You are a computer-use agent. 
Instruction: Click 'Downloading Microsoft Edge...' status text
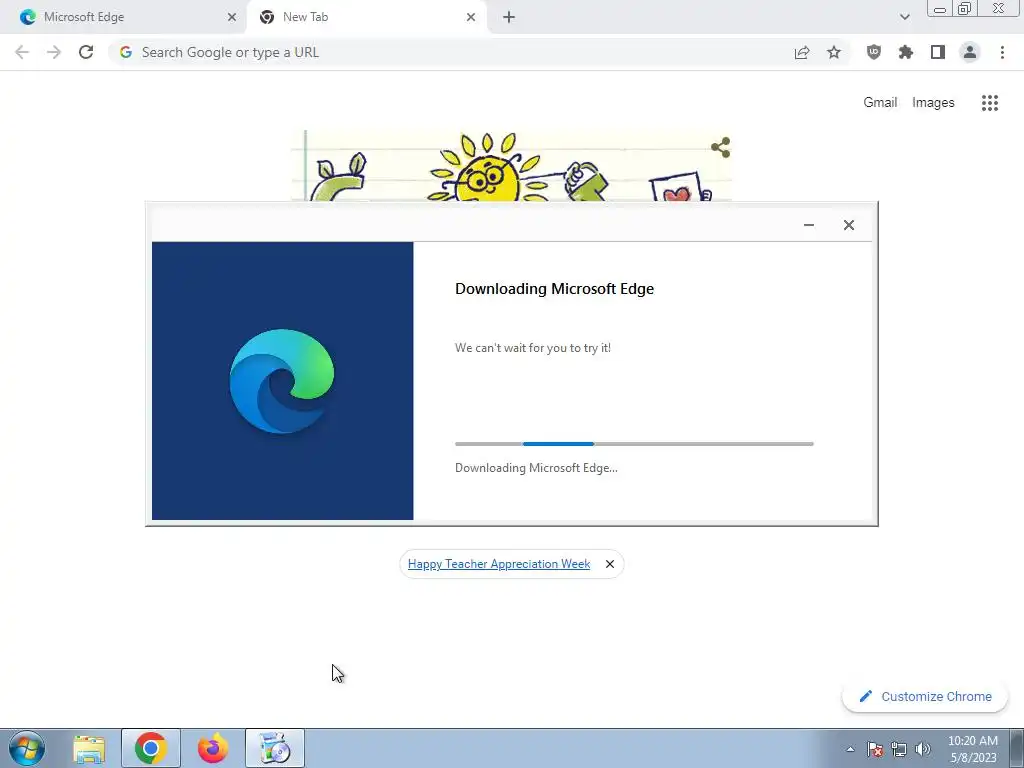point(536,468)
